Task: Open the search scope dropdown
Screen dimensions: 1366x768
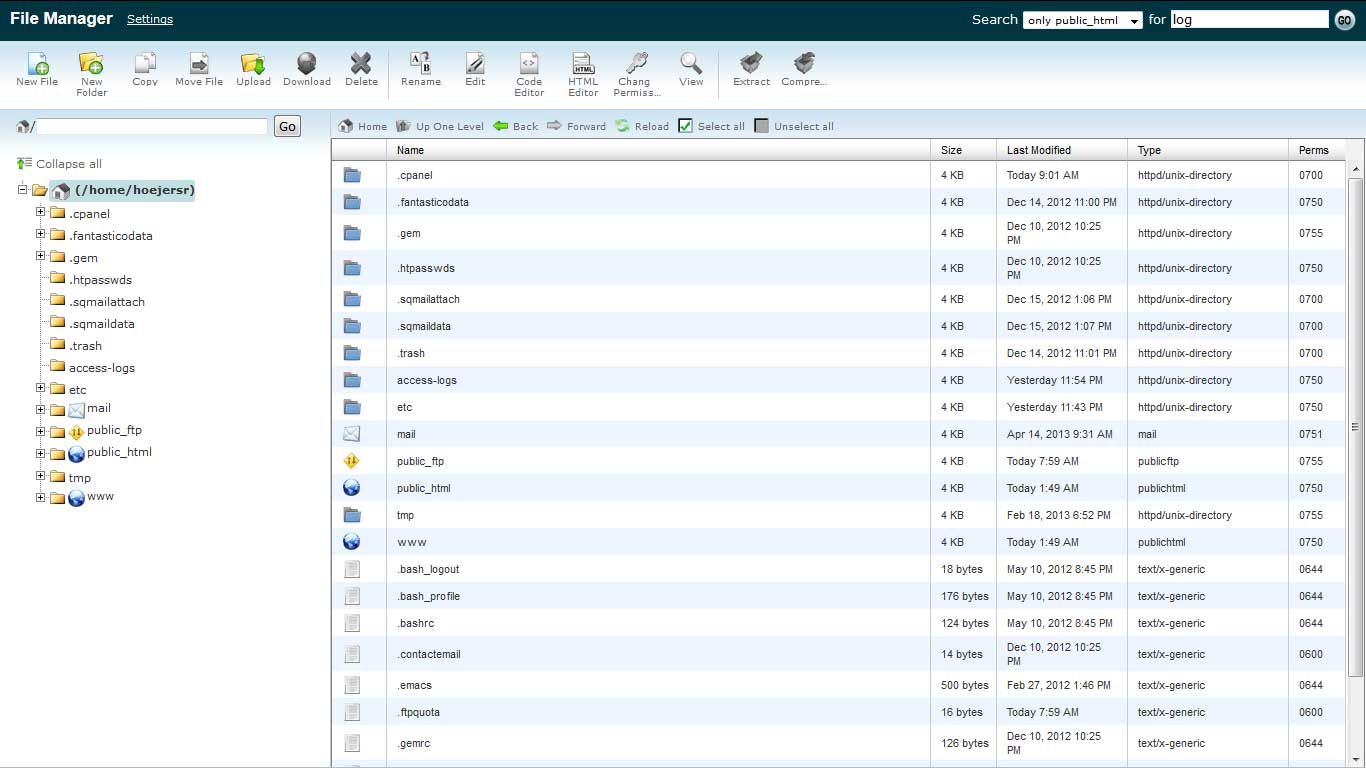Action: click(x=1082, y=20)
